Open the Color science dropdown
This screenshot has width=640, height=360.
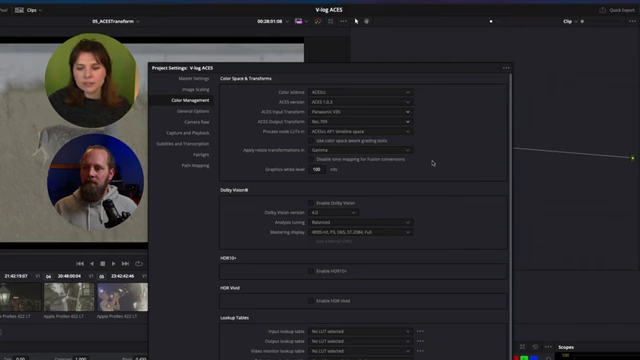coord(360,92)
